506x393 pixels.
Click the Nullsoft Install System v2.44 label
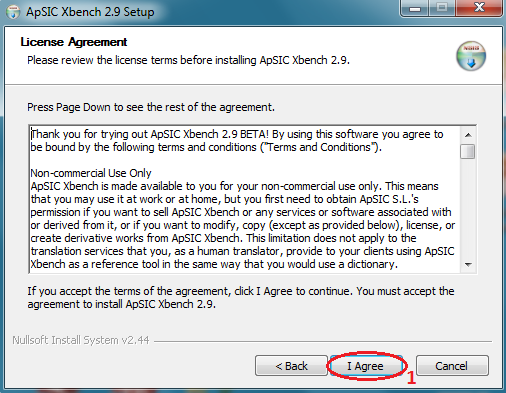(81, 340)
